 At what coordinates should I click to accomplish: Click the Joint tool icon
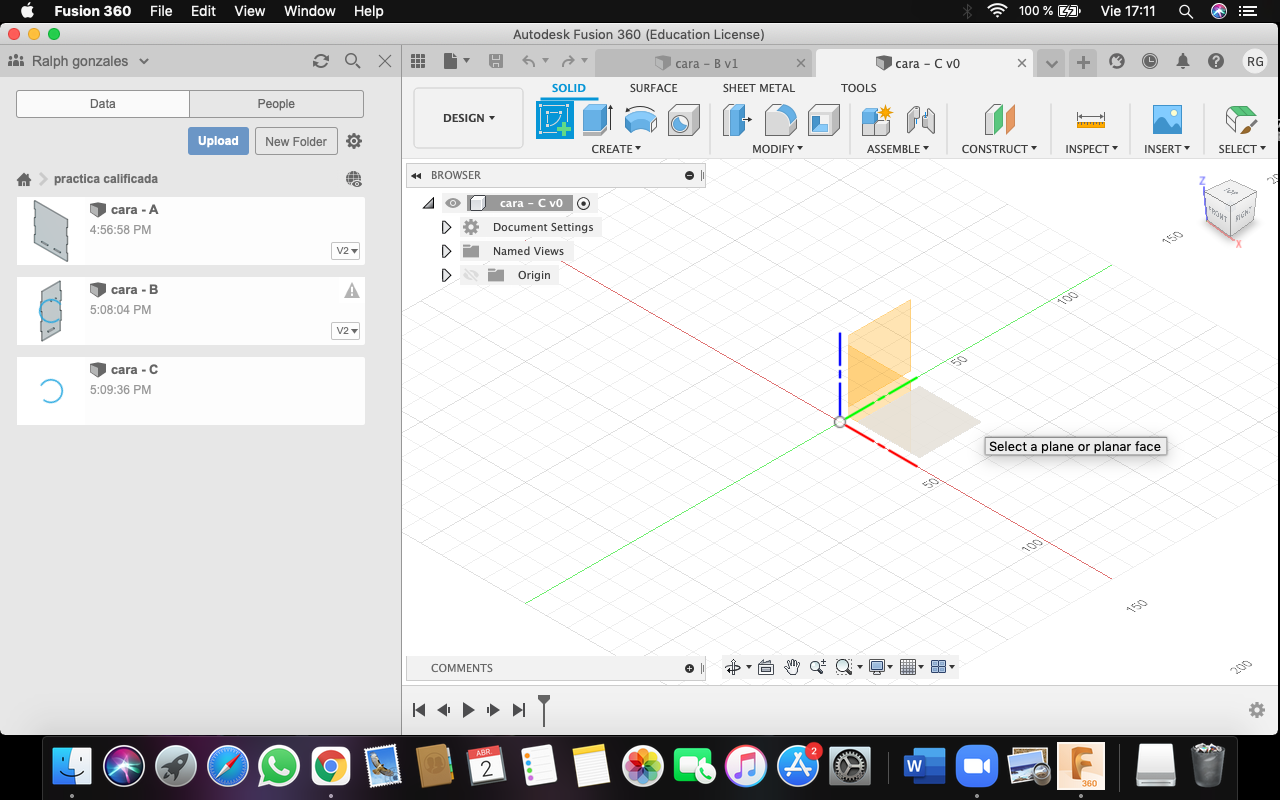(x=920, y=120)
